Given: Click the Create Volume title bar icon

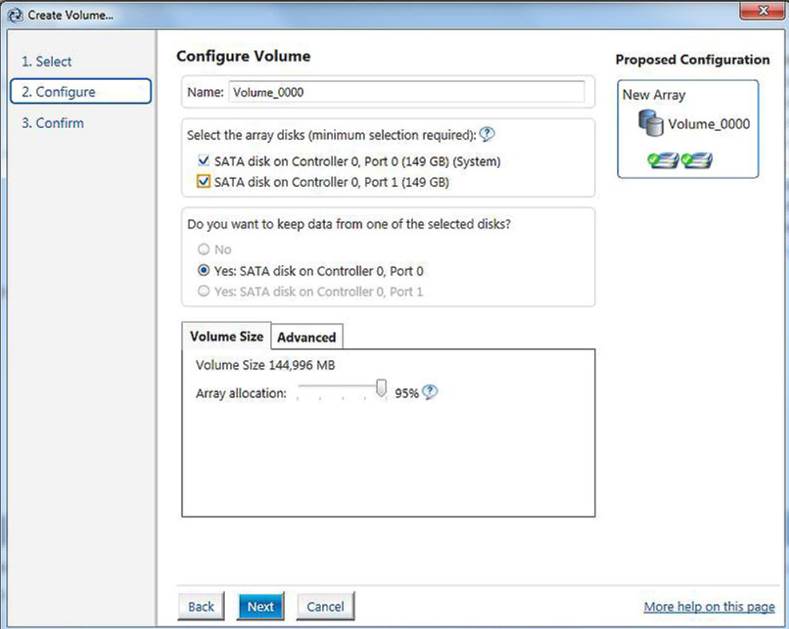Looking at the screenshot, I should click(16, 15).
